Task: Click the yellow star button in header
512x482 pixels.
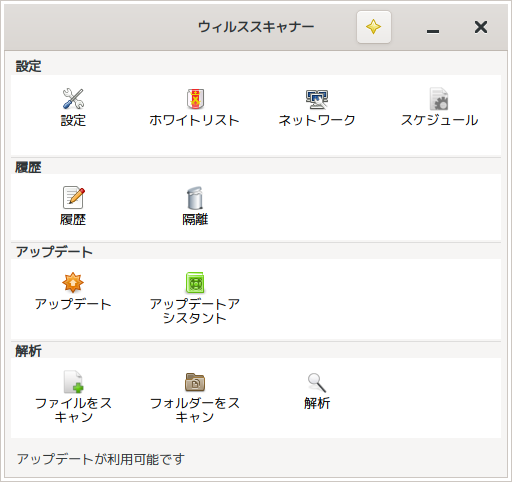Action: 374,27
